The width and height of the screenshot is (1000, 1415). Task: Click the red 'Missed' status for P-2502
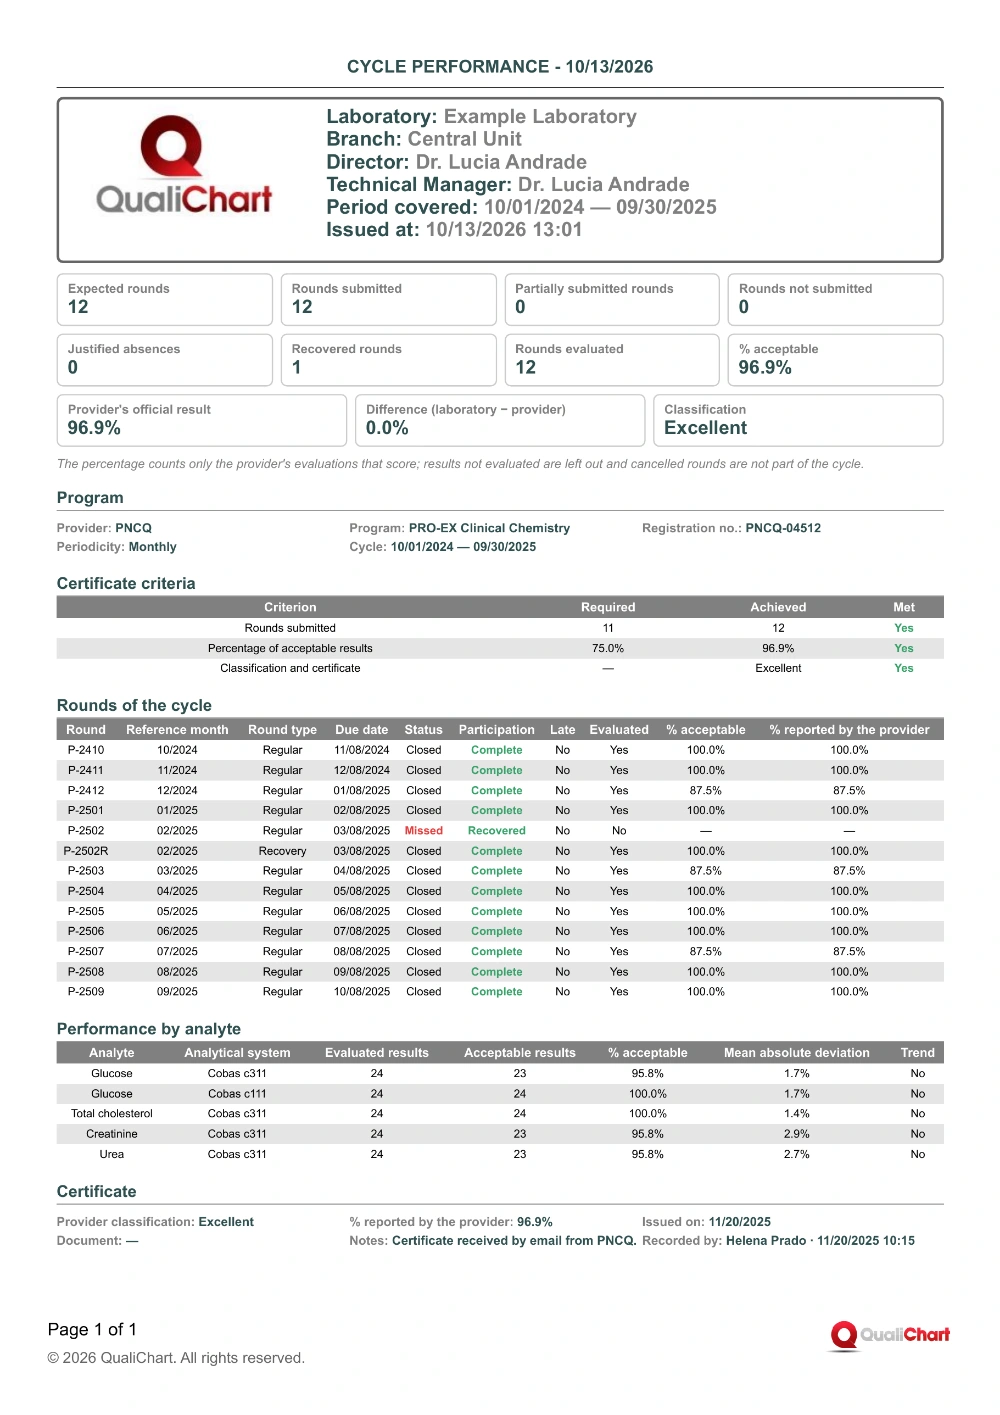tap(424, 831)
